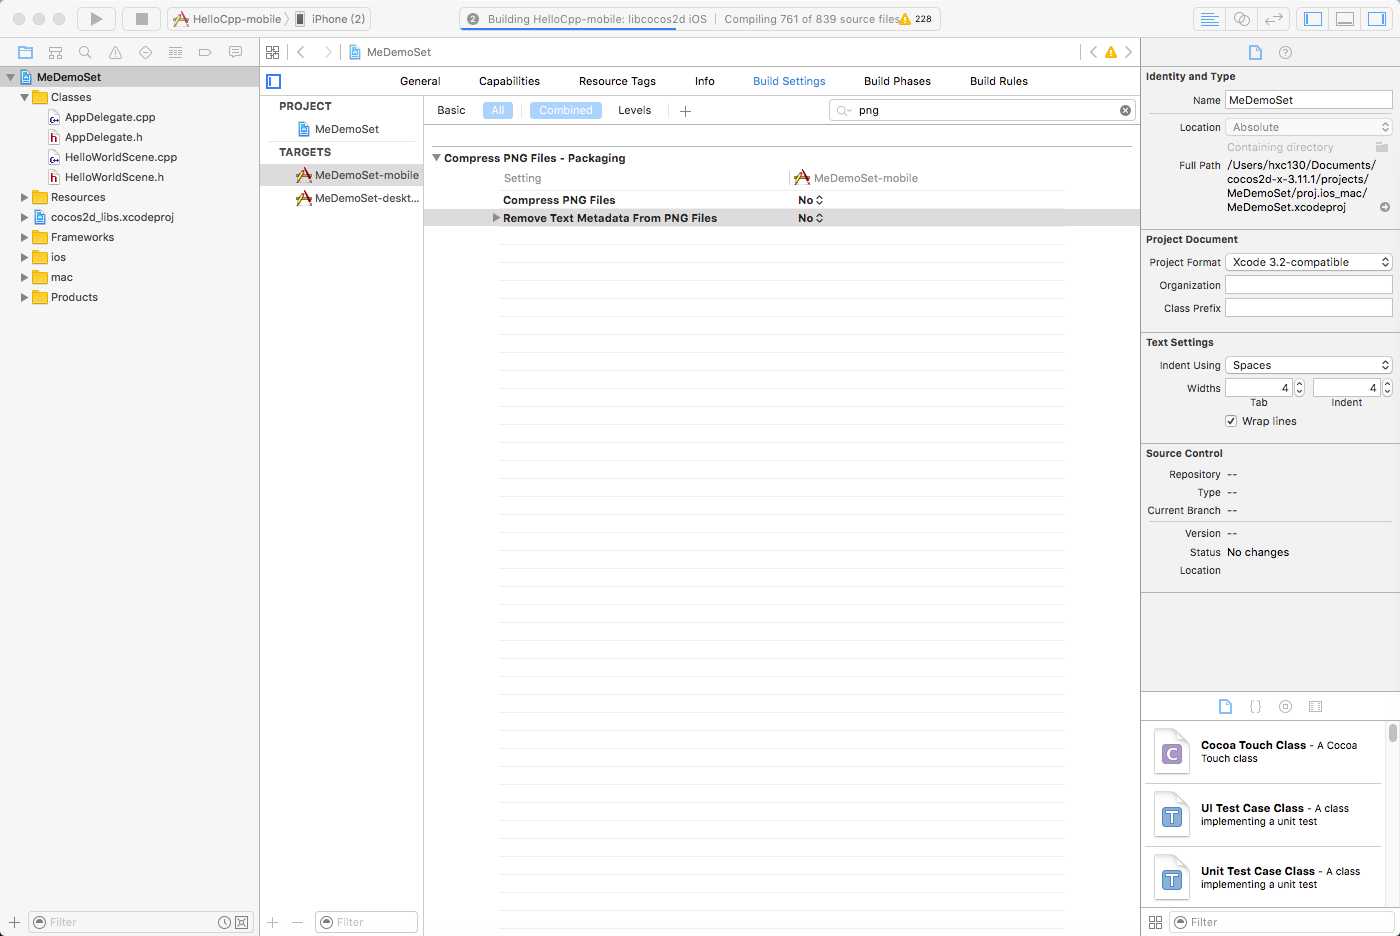Open the Info tab
The height and width of the screenshot is (936, 1400).
705,81
